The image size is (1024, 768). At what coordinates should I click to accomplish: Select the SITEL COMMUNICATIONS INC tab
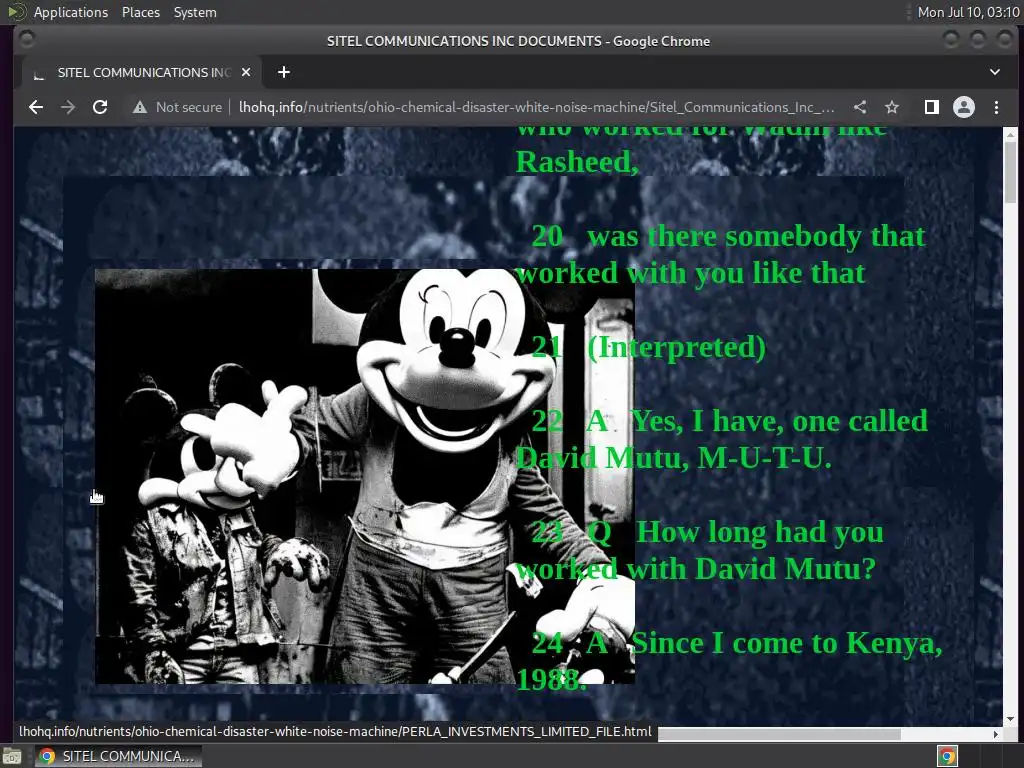tap(142, 72)
